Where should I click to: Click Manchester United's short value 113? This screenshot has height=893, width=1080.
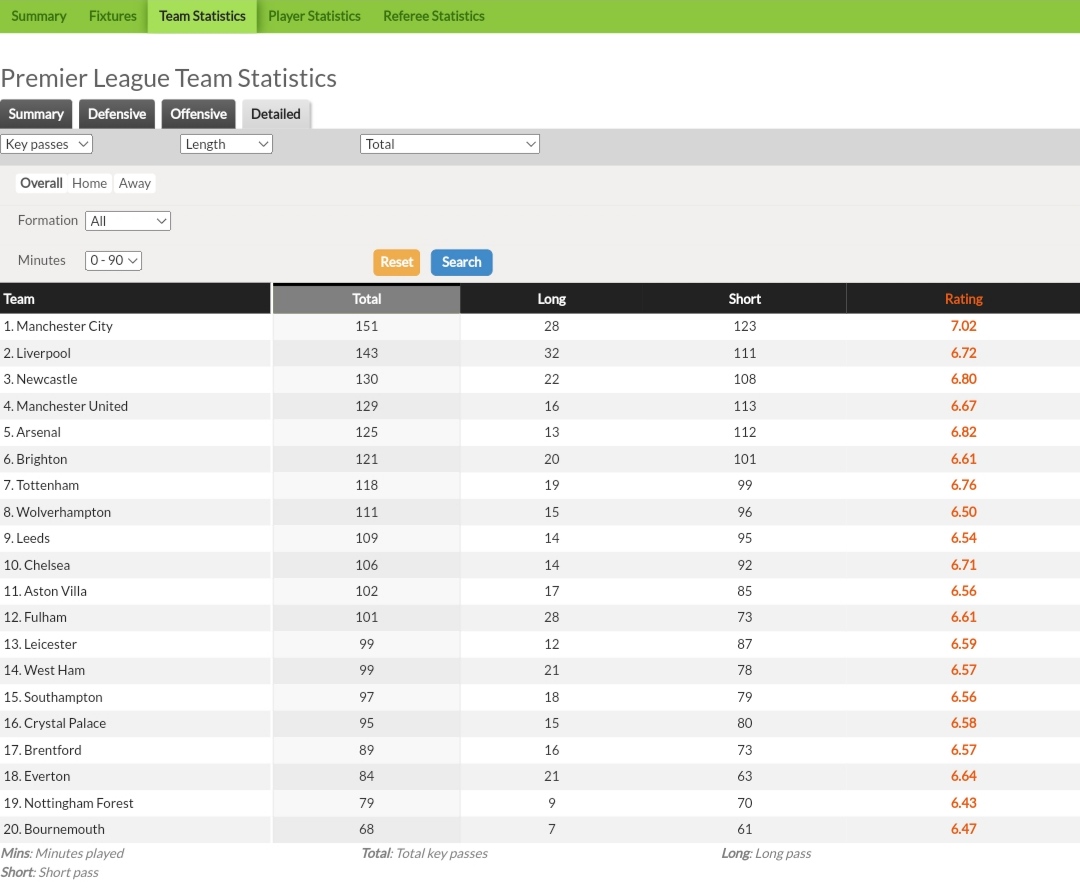[745, 406]
